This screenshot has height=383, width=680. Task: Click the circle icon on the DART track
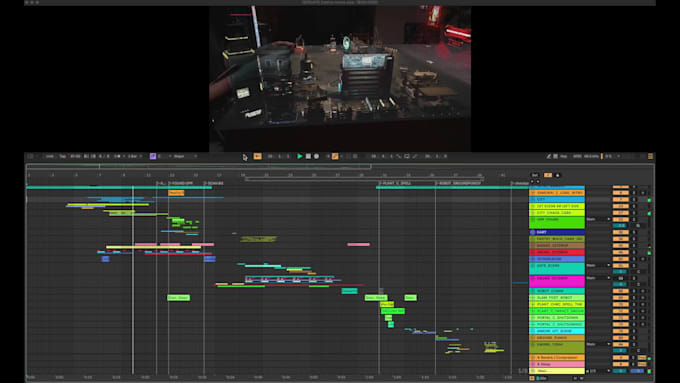[x=533, y=232]
